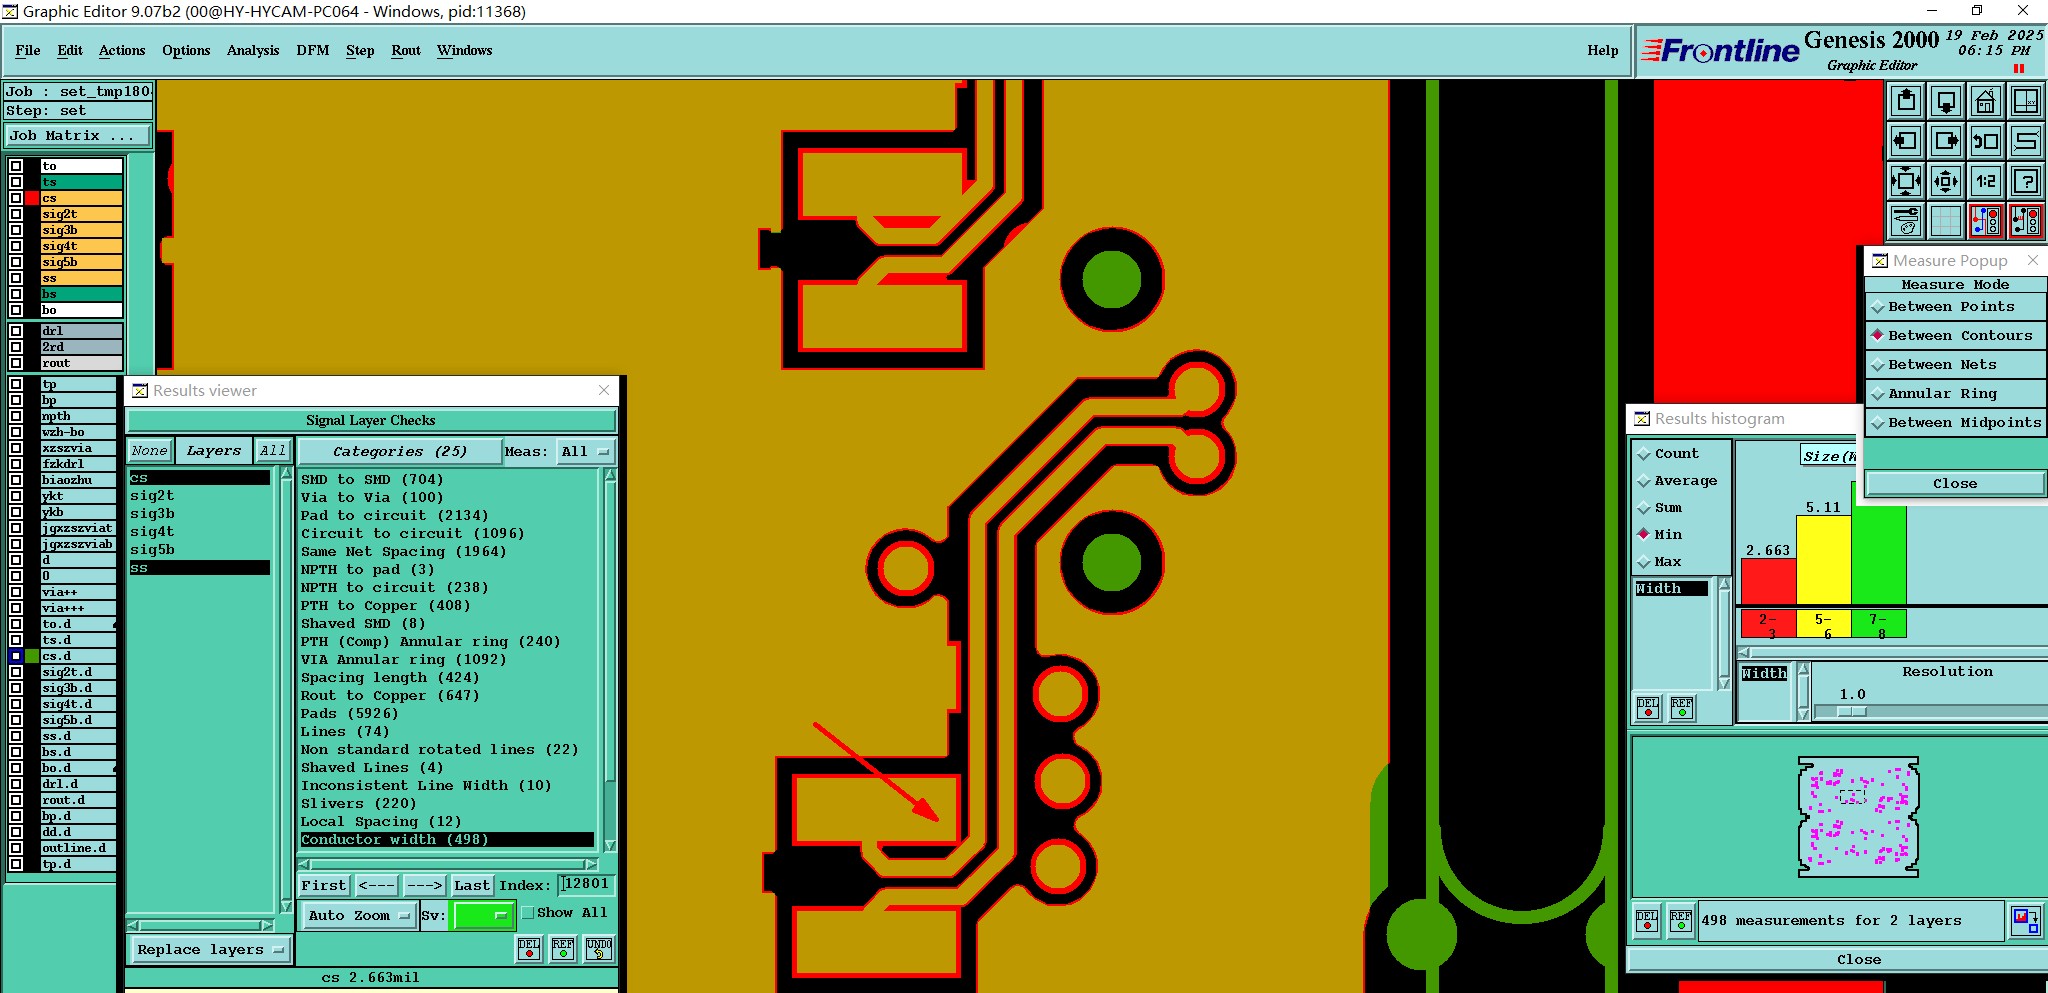
Task: Select Average histogram option
Action: (x=1676, y=481)
